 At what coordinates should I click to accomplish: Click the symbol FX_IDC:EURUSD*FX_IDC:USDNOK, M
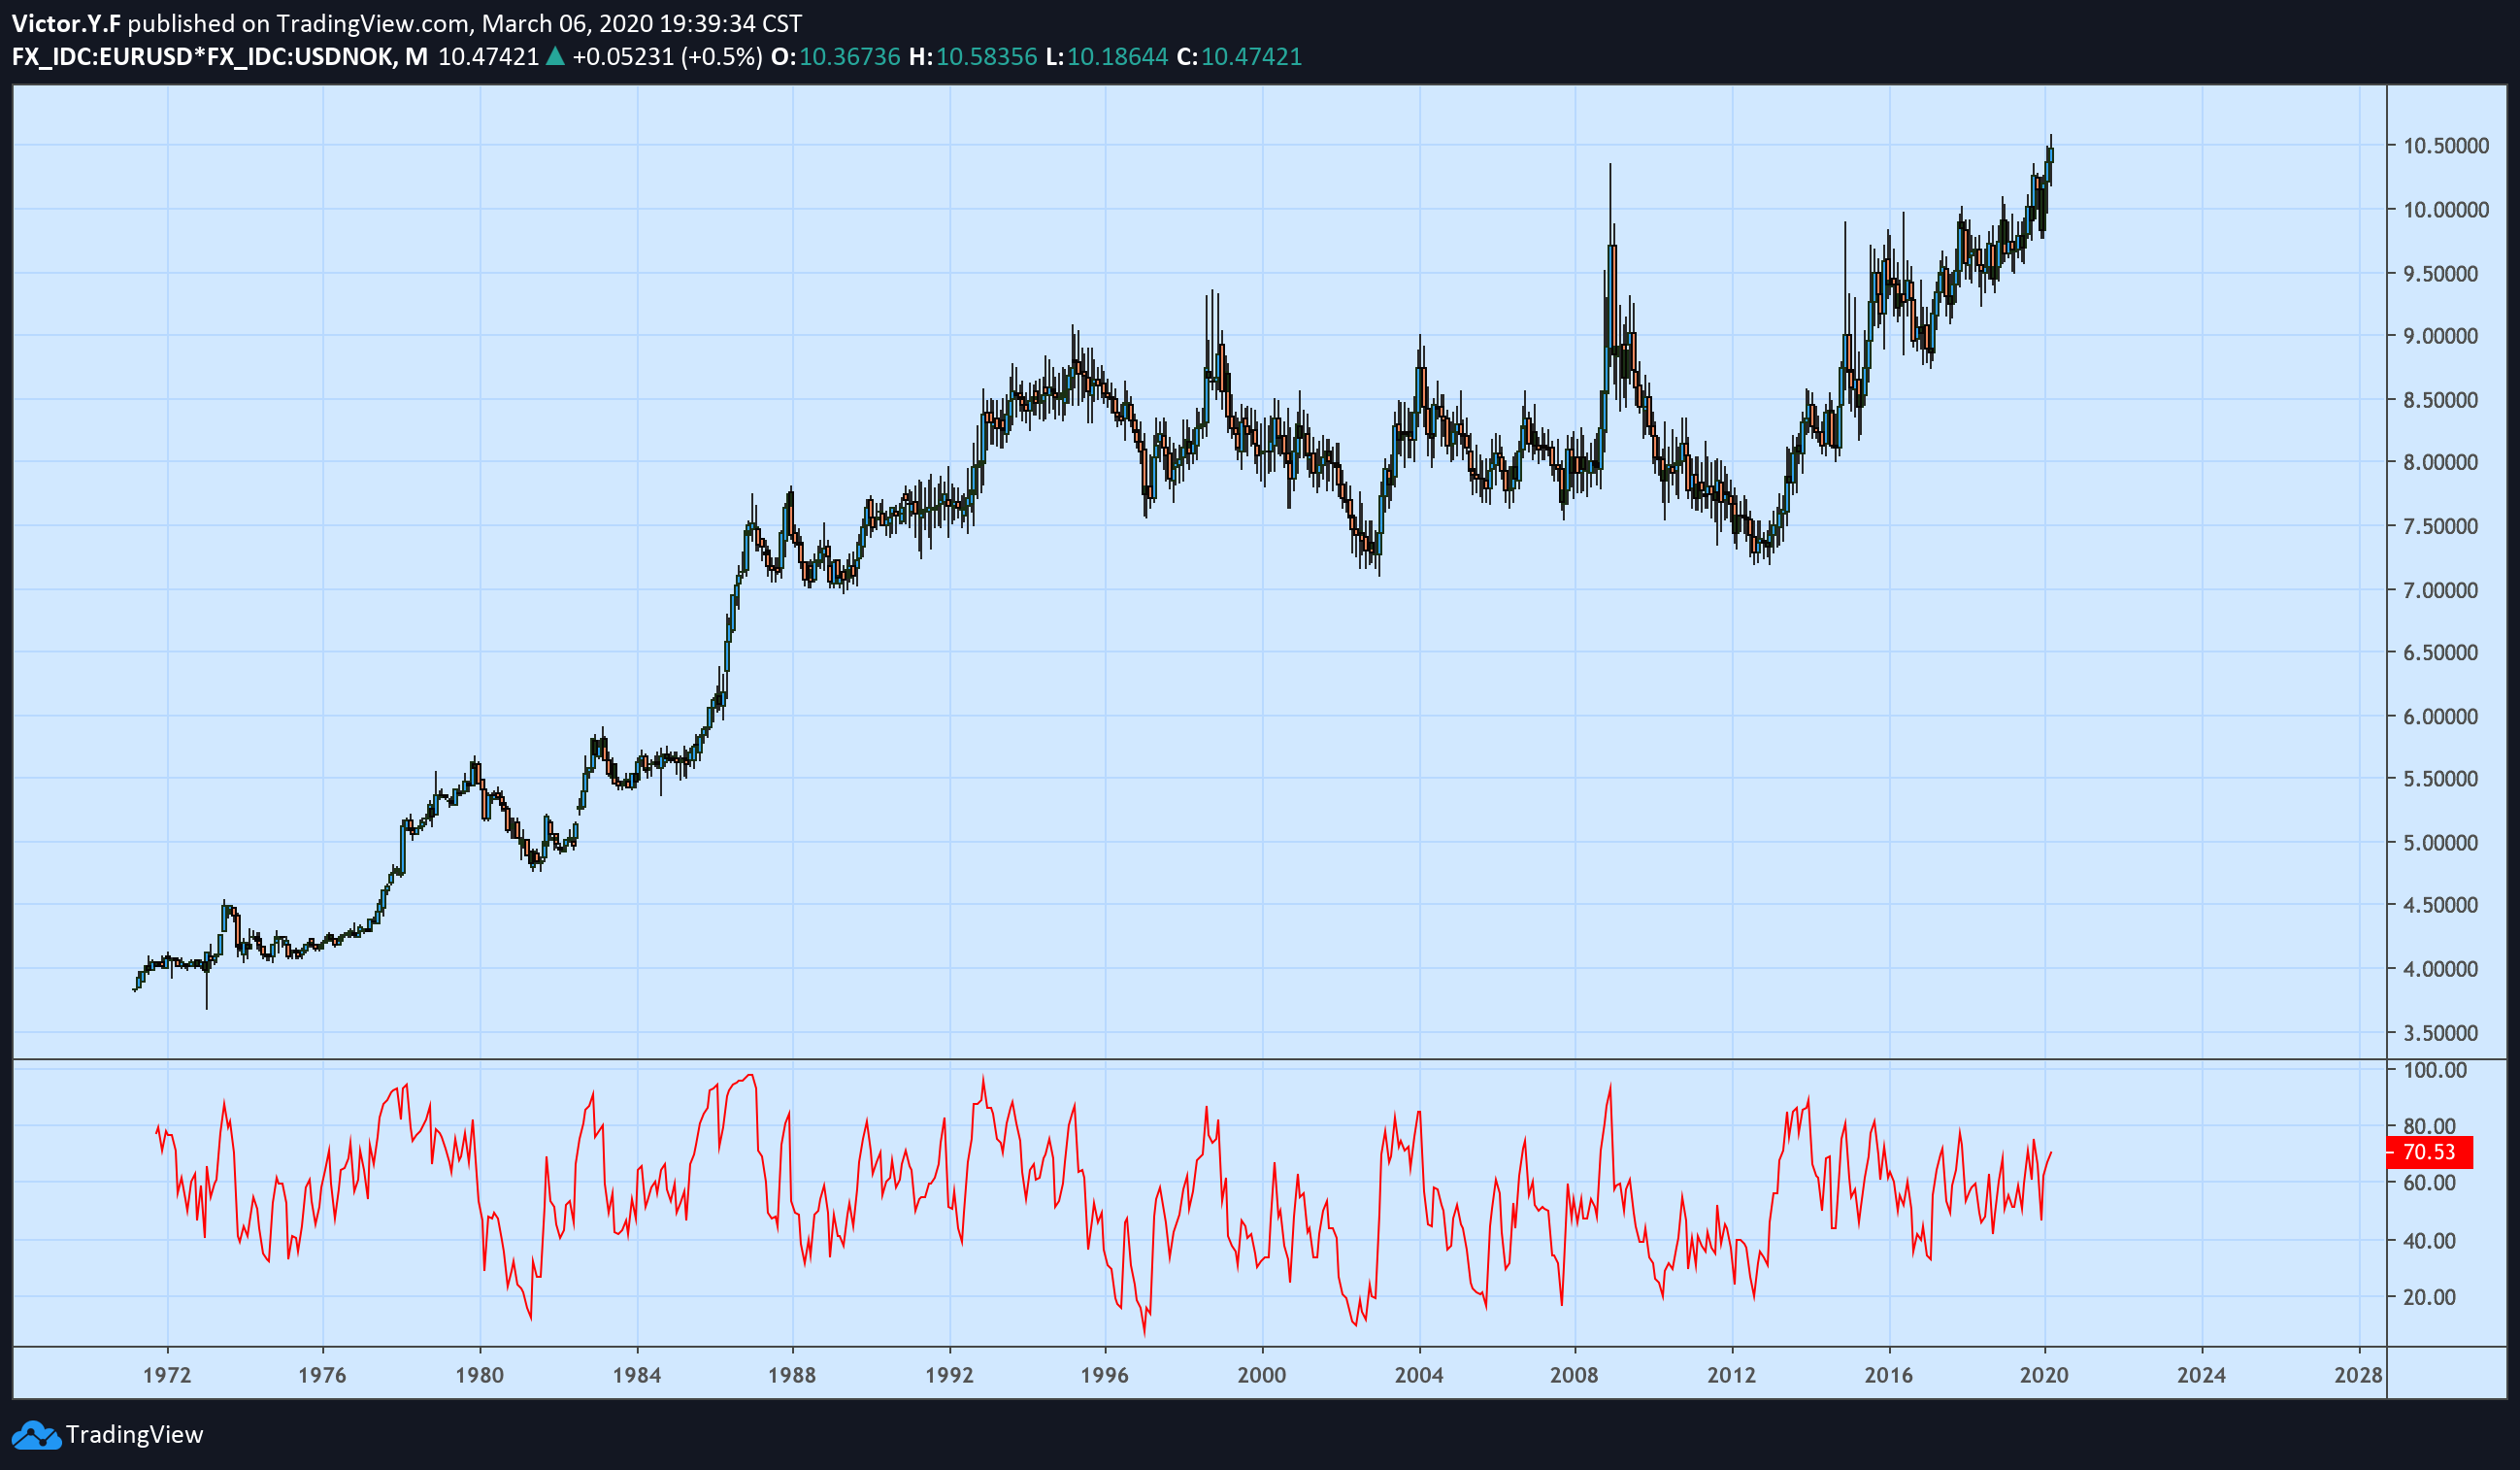click(x=220, y=57)
